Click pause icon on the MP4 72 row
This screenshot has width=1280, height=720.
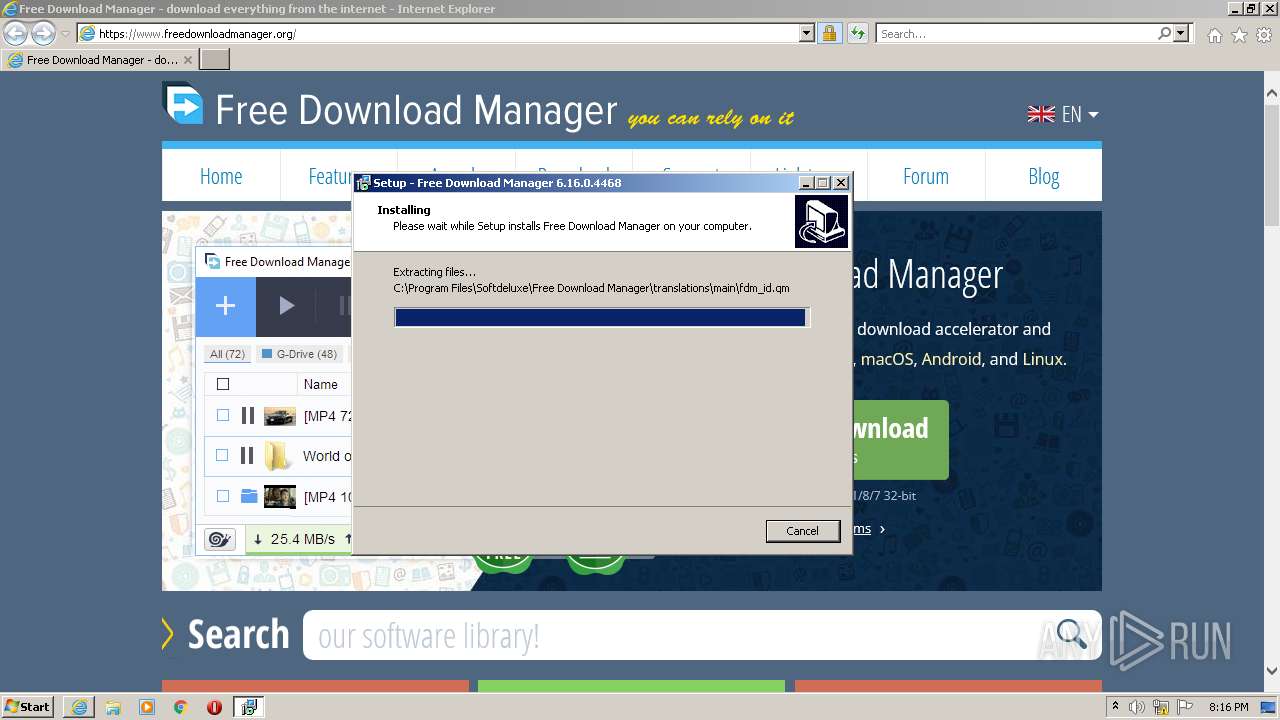248,415
